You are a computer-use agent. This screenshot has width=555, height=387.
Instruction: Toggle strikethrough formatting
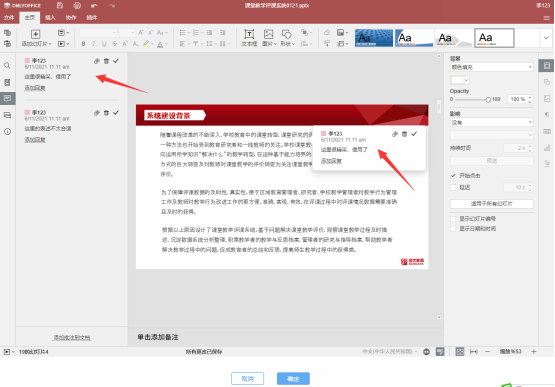[114, 44]
